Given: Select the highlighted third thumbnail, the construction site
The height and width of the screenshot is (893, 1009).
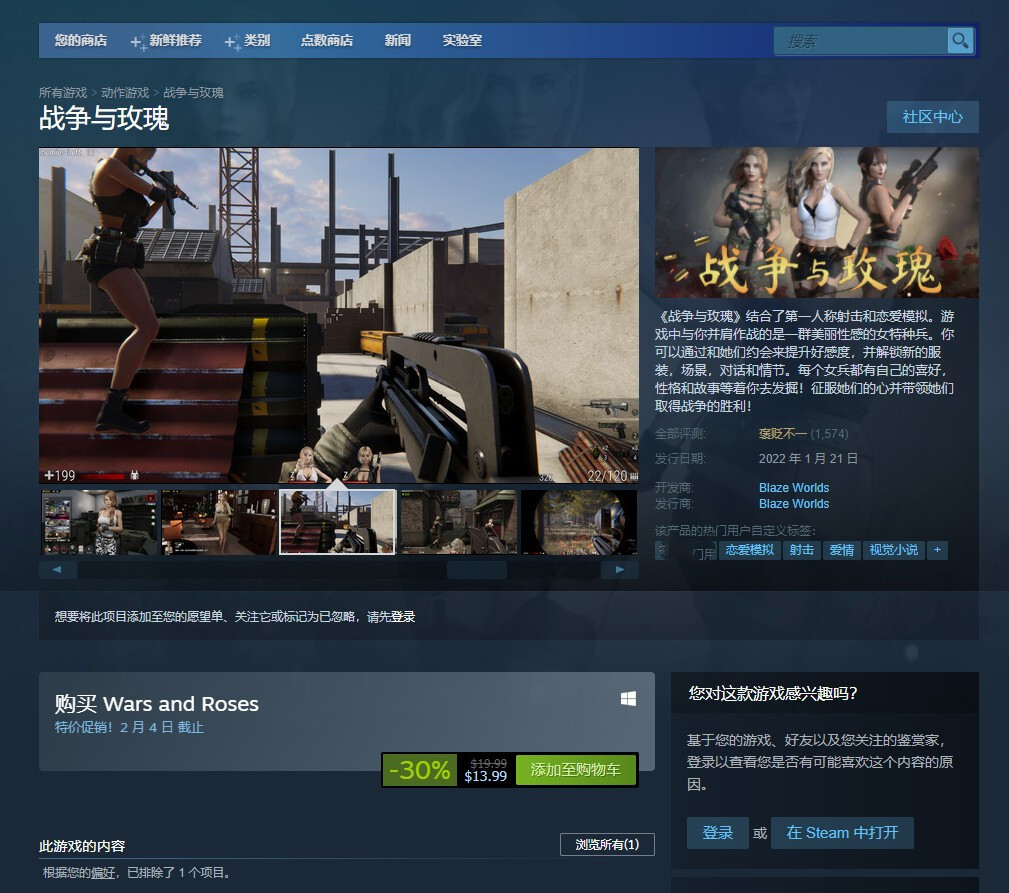Looking at the screenshot, I should (x=338, y=522).
